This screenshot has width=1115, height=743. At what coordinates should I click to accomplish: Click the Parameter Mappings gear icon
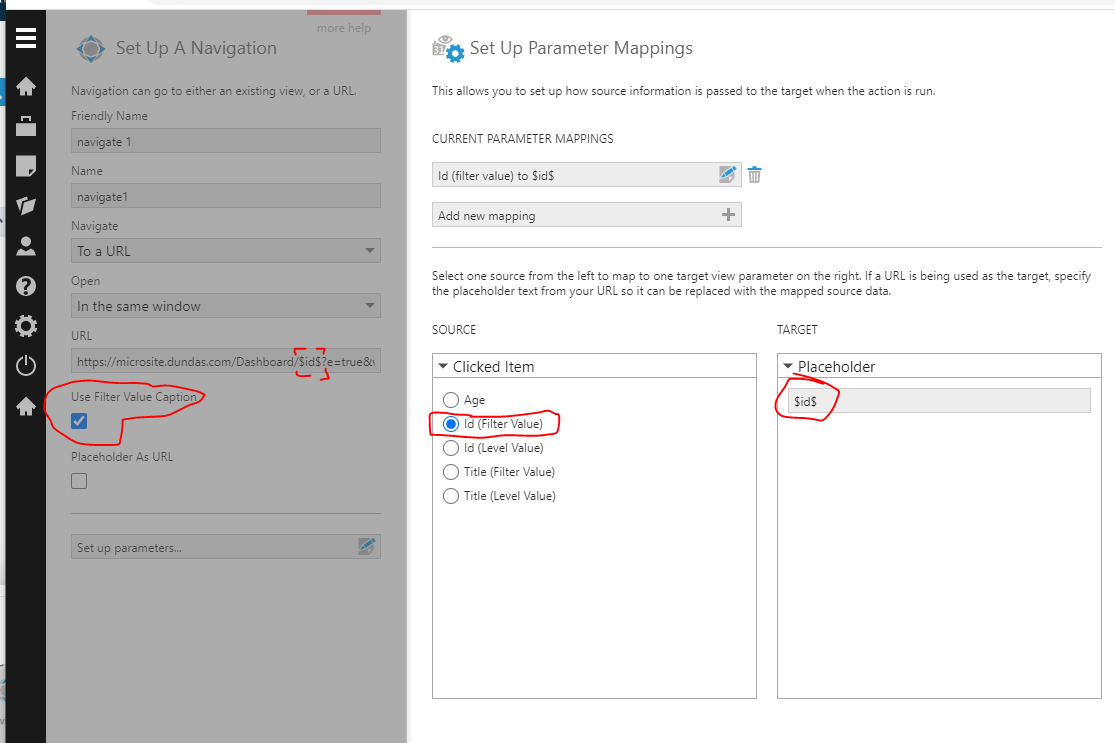click(449, 49)
